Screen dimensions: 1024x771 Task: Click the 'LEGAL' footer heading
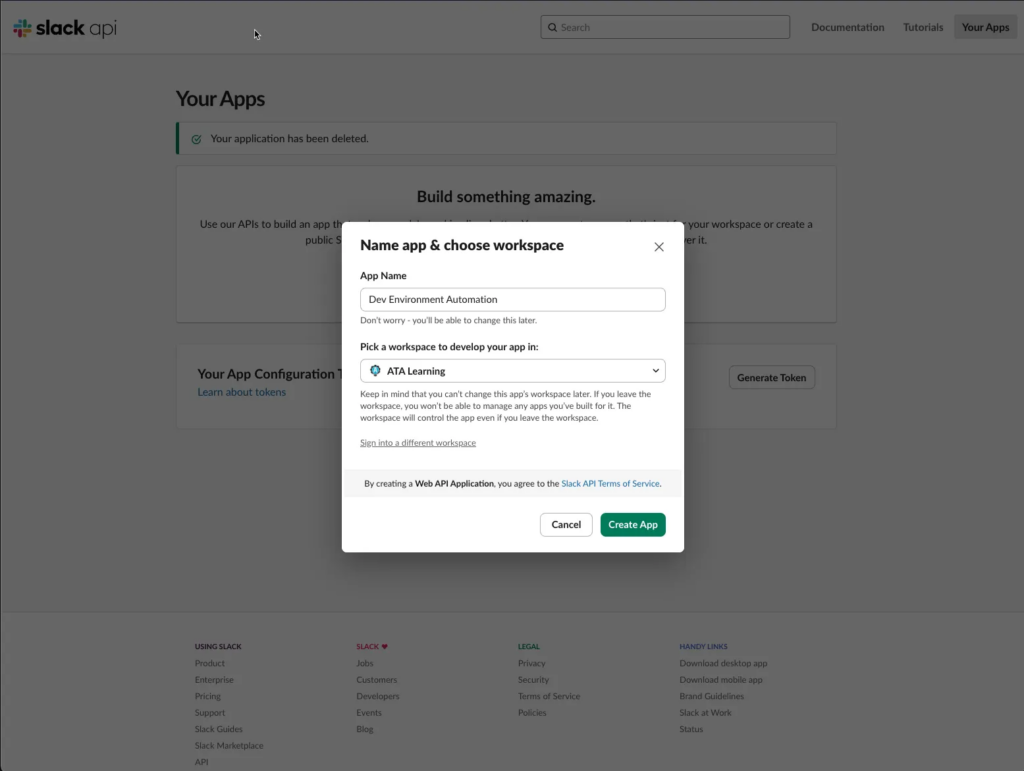pos(529,646)
